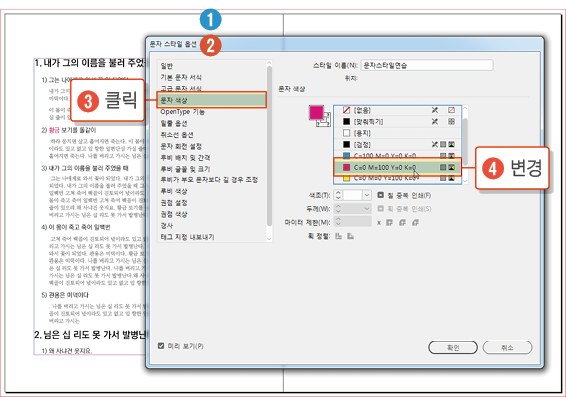
Task: Click the round join icon
Action: pos(402,222)
